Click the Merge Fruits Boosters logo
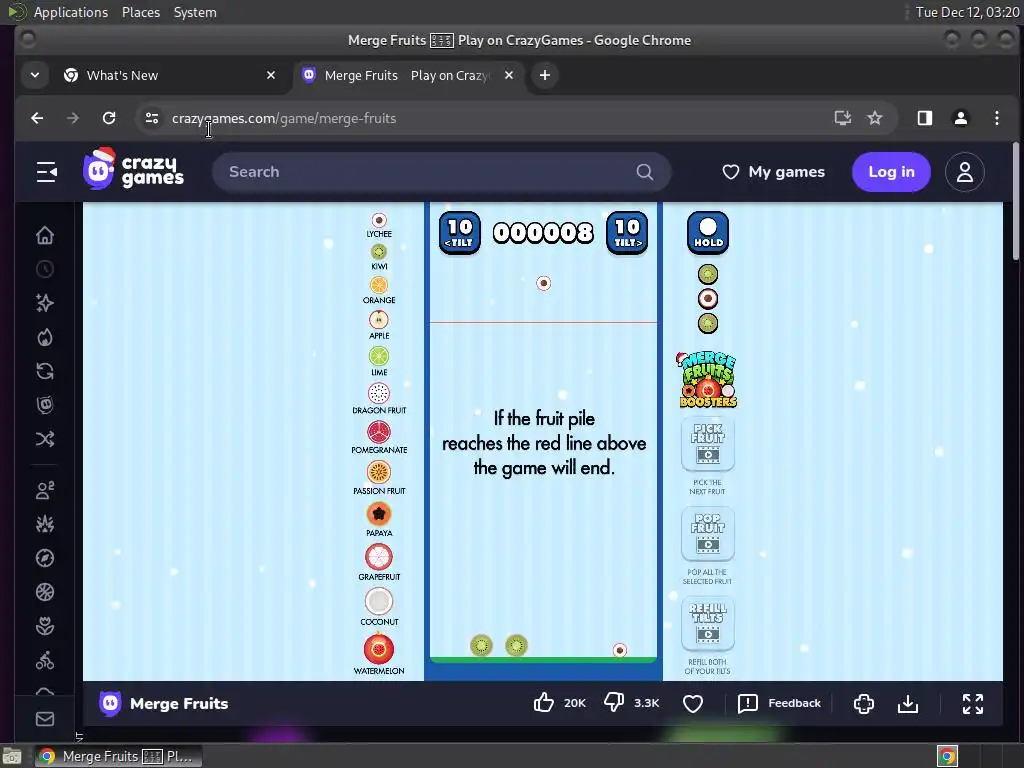This screenshot has width=1024, height=768. pyautogui.click(x=708, y=379)
